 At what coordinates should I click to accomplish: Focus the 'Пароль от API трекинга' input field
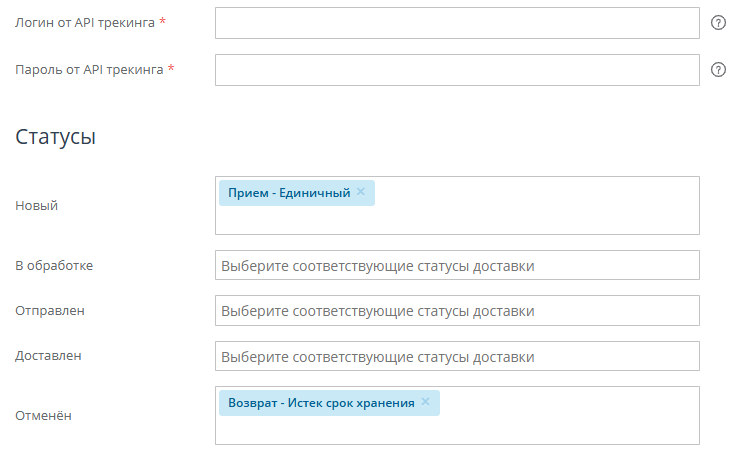[x=457, y=70]
